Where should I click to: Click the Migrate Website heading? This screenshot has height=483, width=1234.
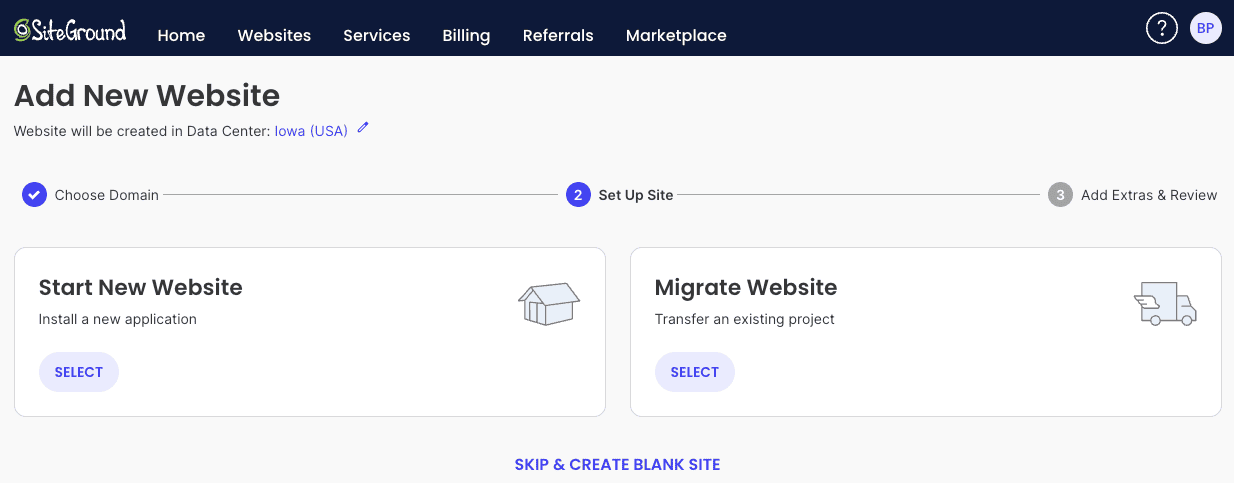(746, 287)
